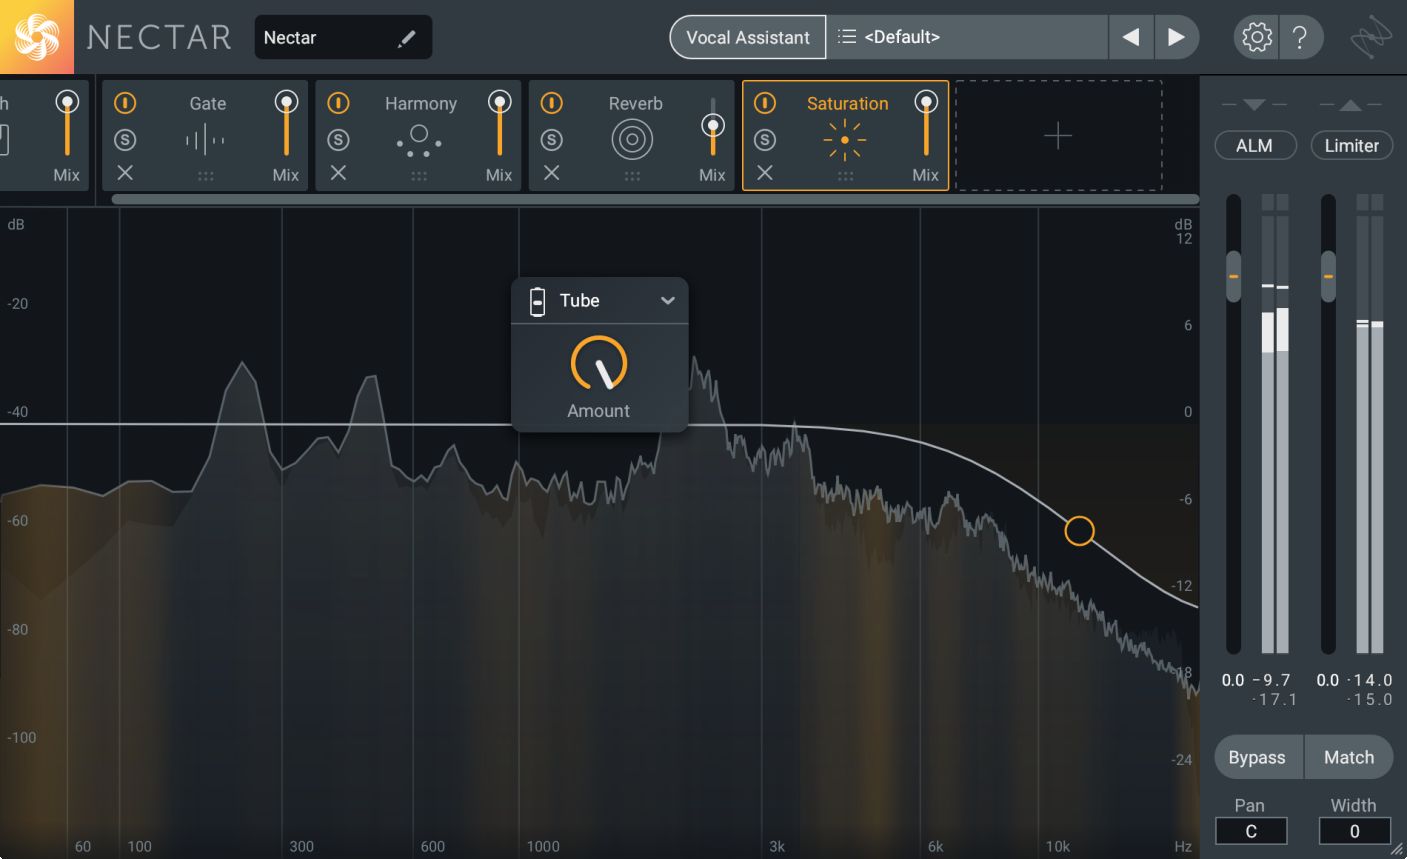Select the orange filter node on curve
The height and width of the screenshot is (859, 1407).
[1079, 531]
